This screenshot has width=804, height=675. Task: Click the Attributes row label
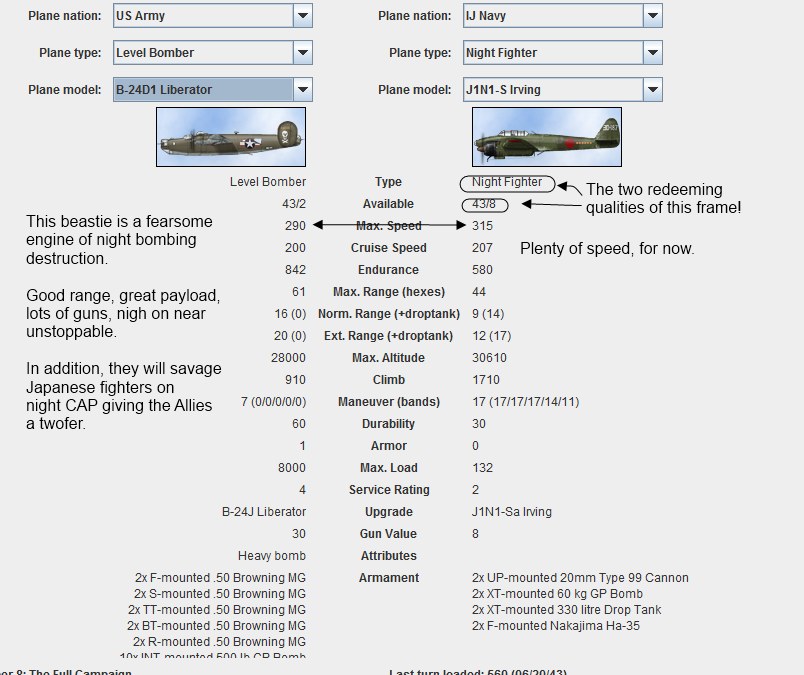389,556
